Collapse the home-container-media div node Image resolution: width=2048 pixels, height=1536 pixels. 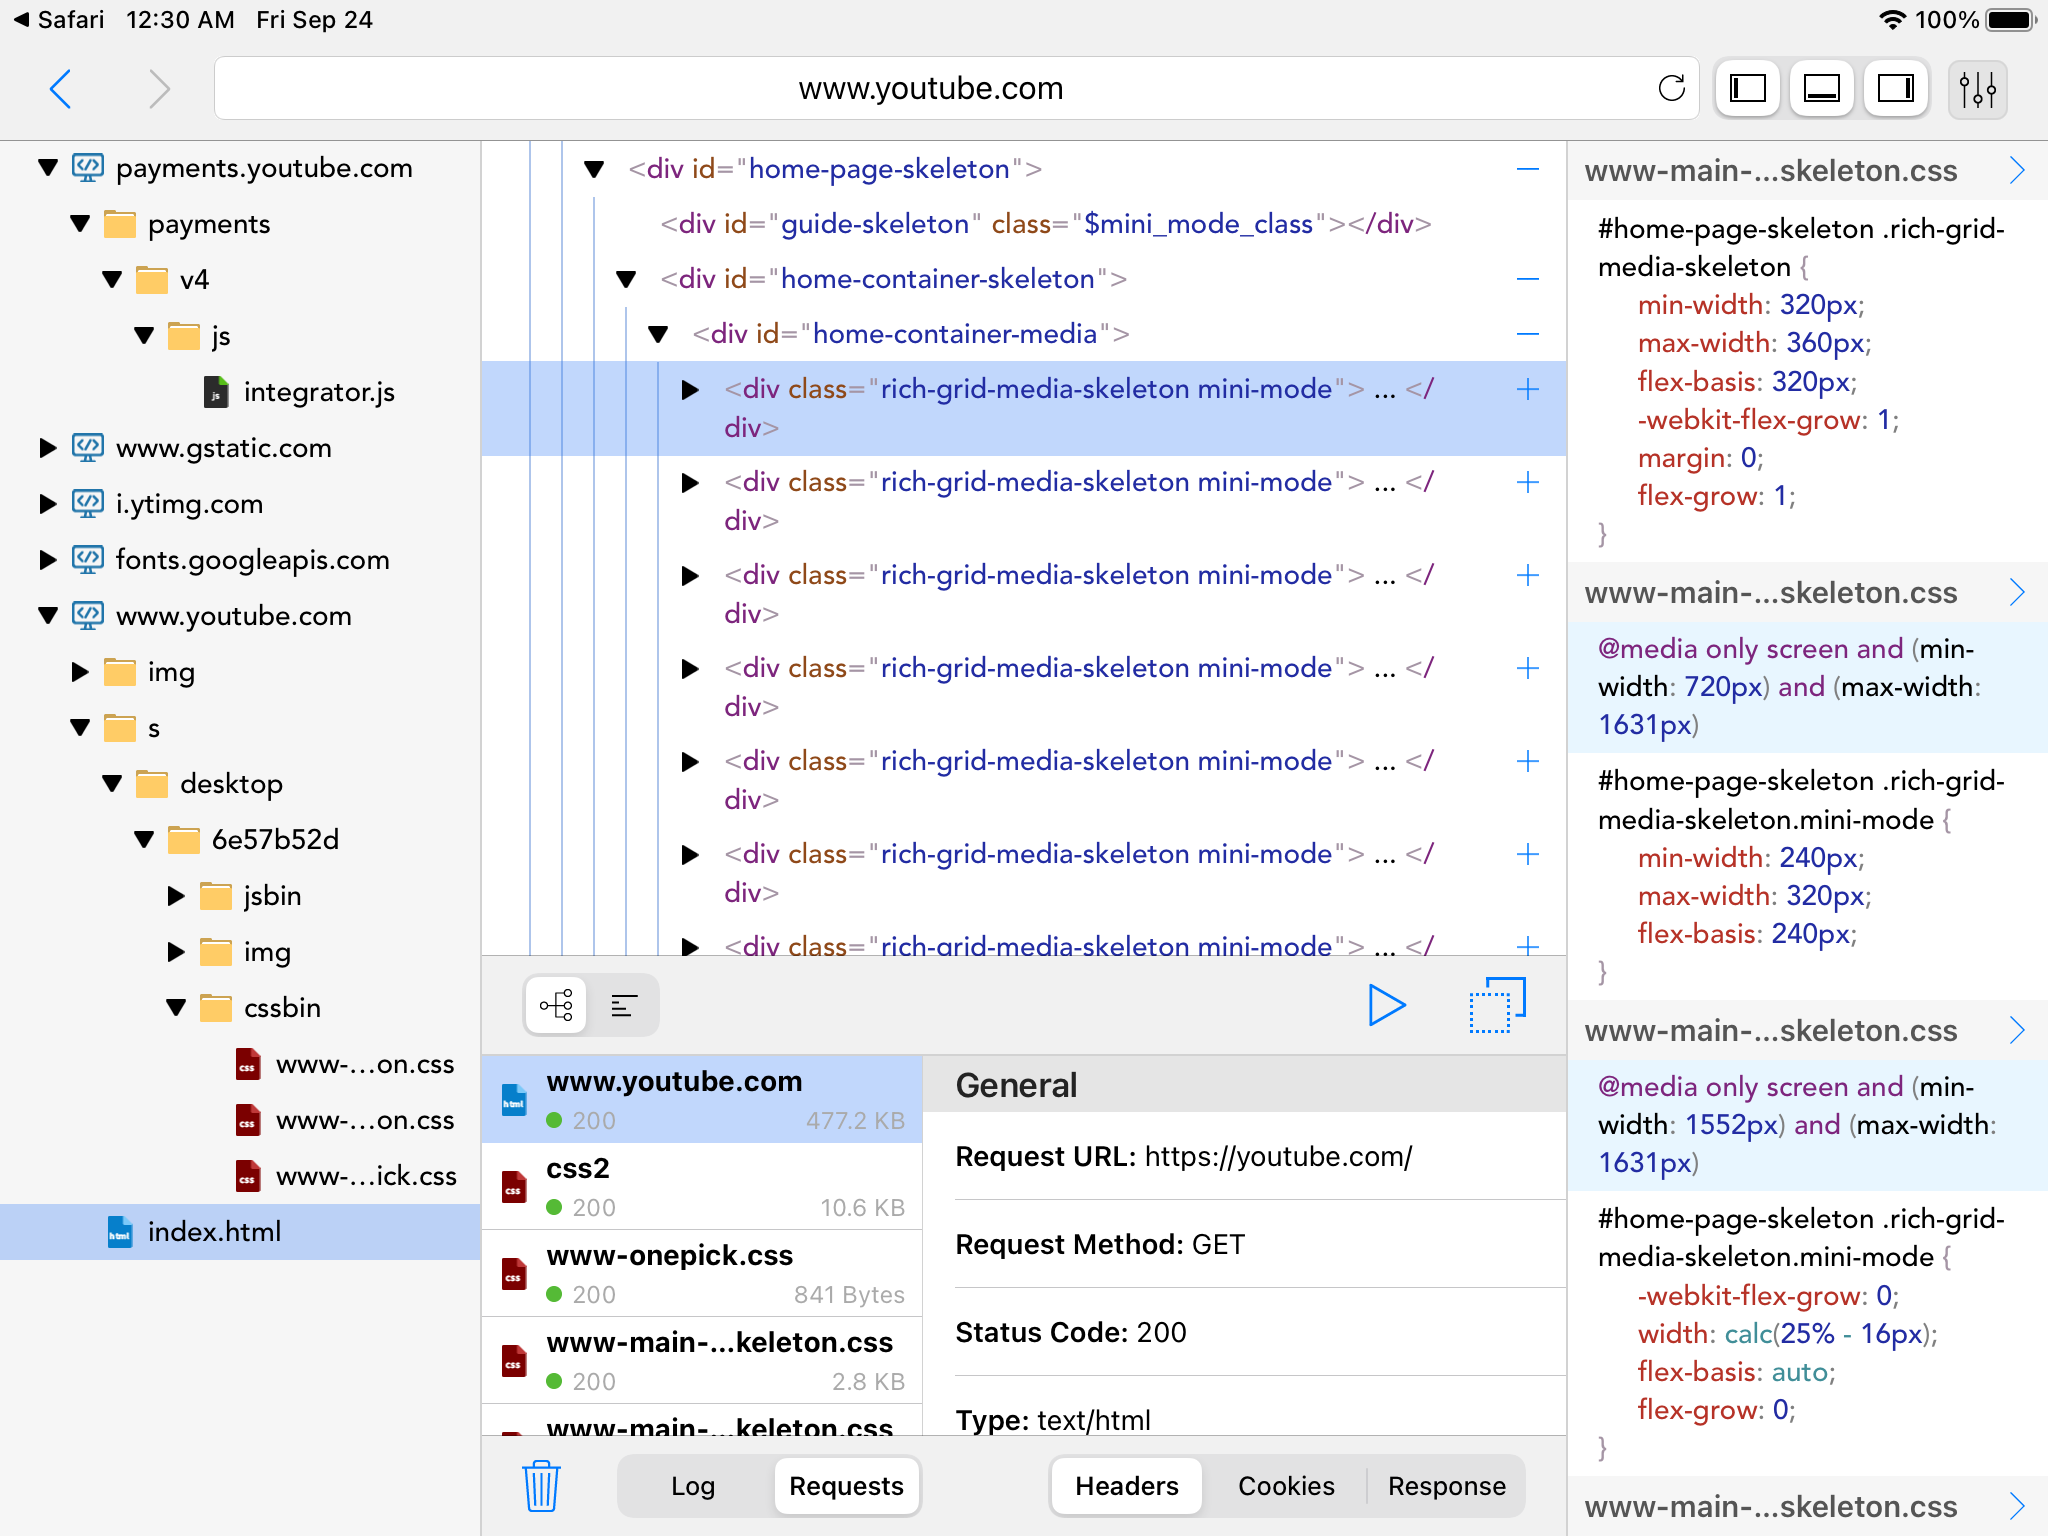click(658, 334)
